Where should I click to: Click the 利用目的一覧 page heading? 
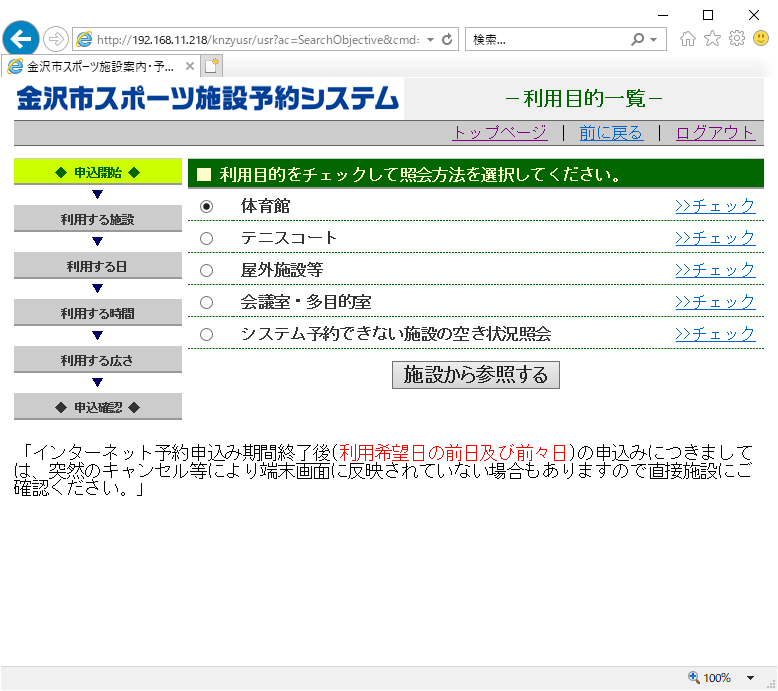(584, 99)
